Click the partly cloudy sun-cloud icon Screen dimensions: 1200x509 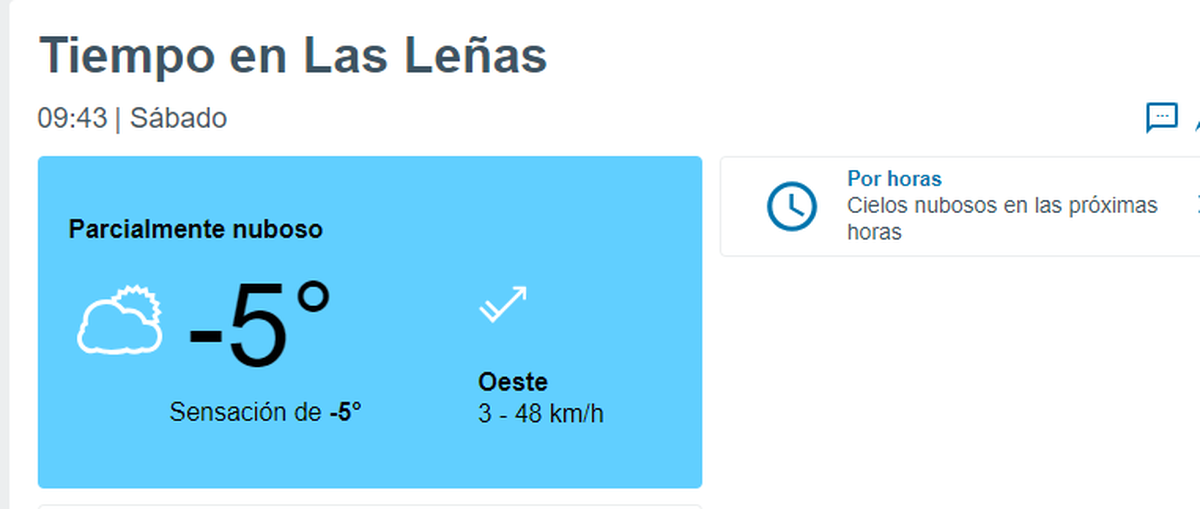(x=120, y=320)
